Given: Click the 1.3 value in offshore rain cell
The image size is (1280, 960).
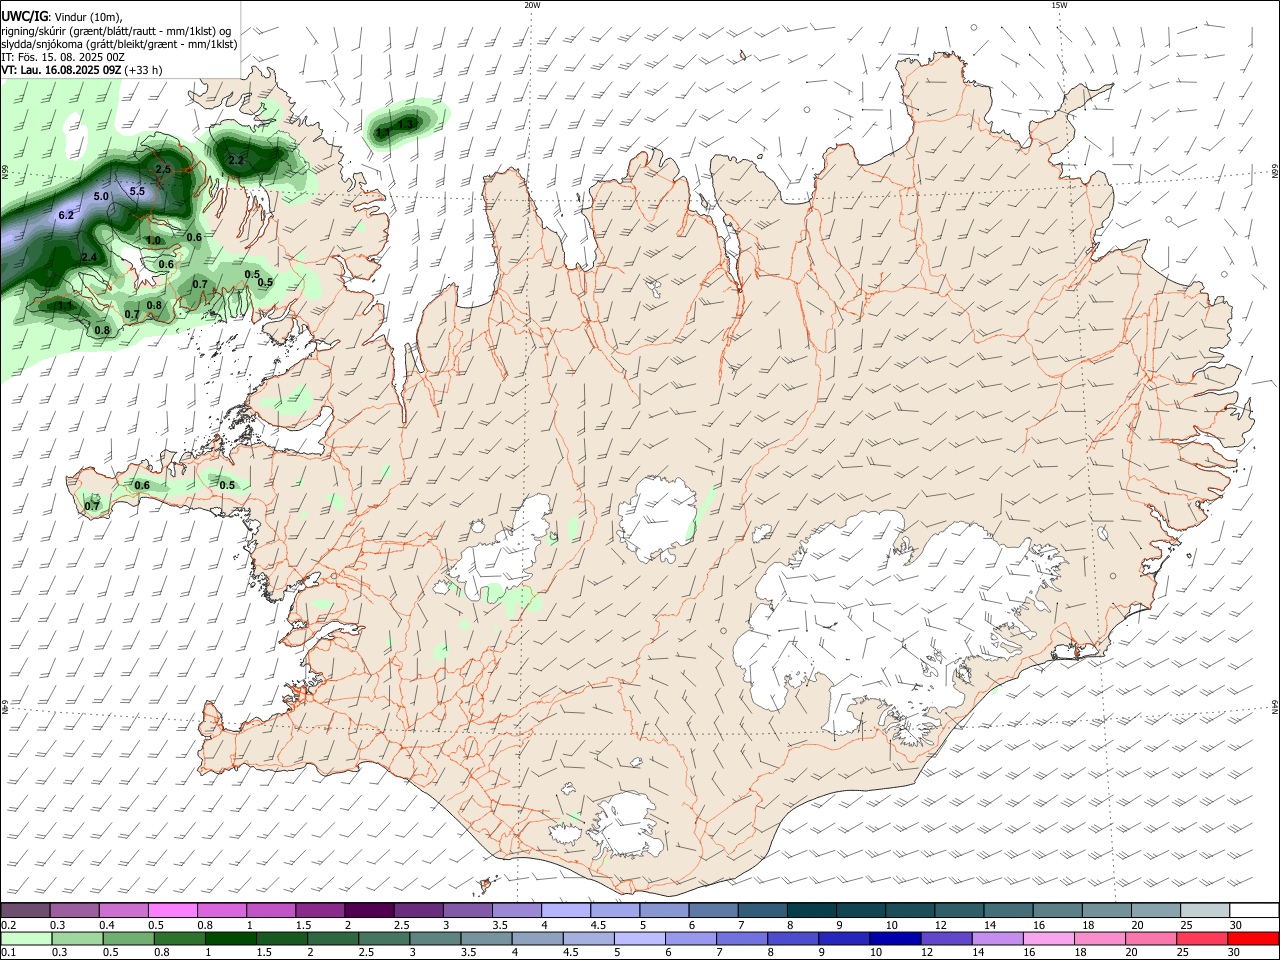Looking at the screenshot, I should (406, 124).
